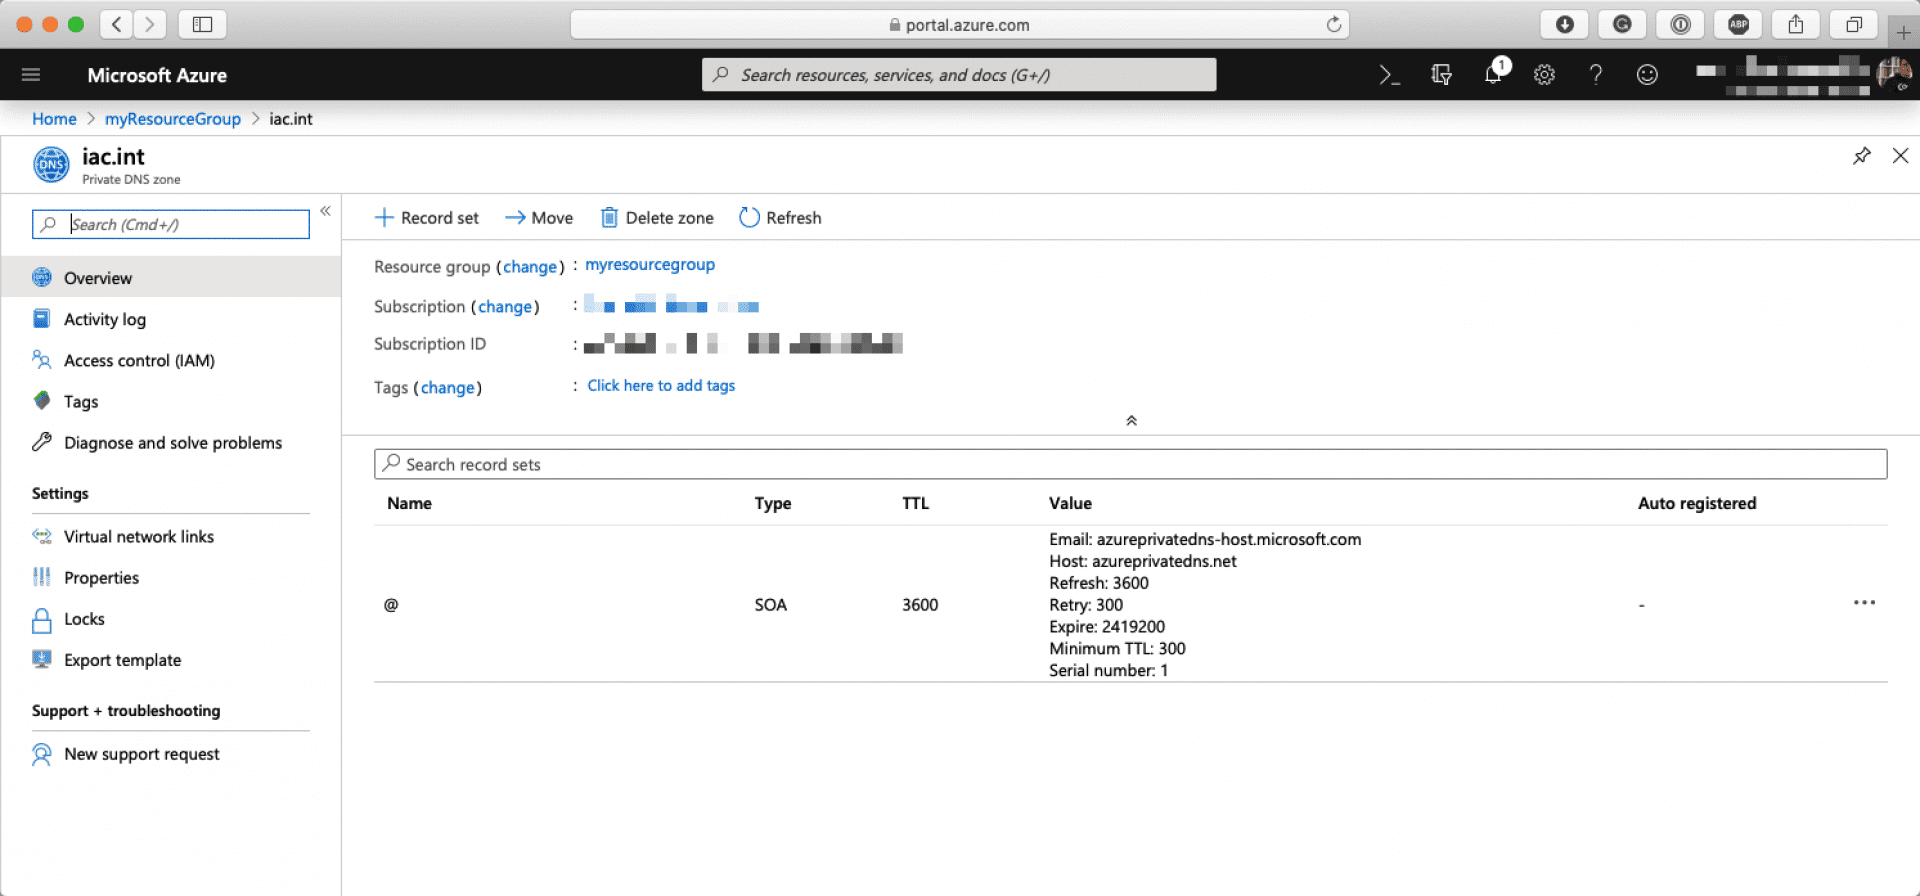The height and width of the screenshot is (896, 1920).
Task: Sort by the Name column header
Action: coord(410,503)
